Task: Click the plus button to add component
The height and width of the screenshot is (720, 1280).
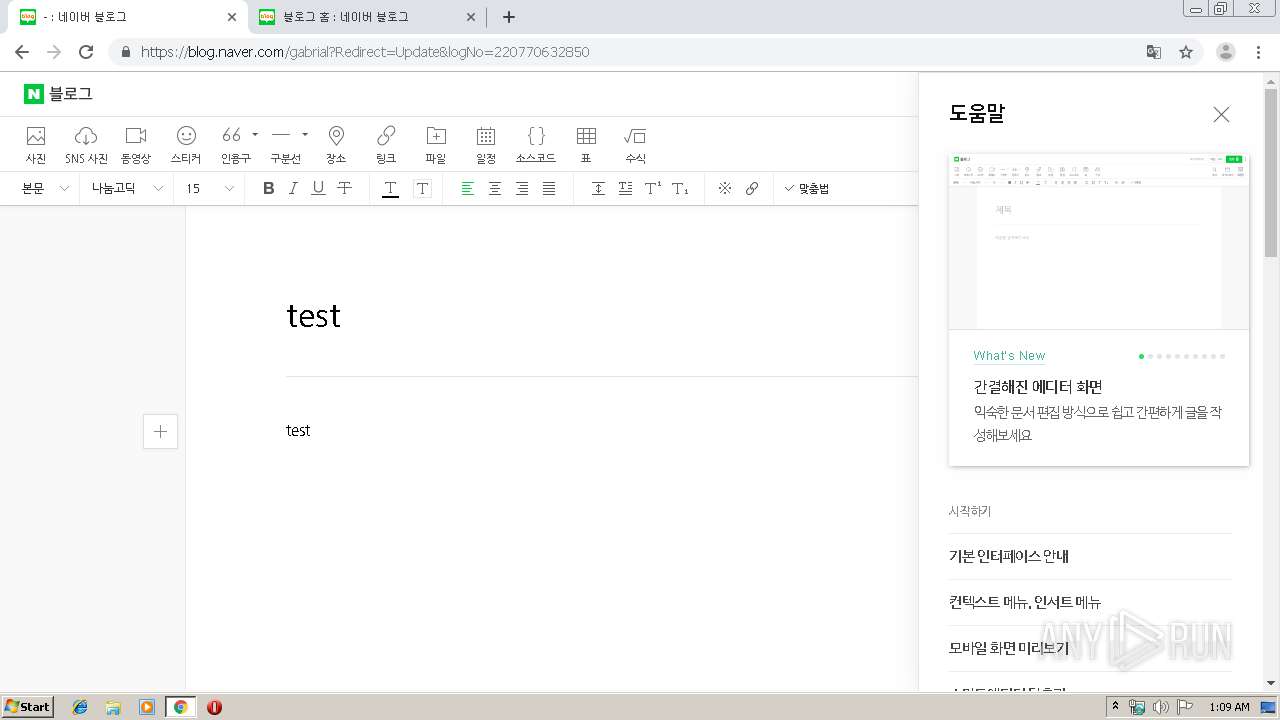Action: [x=161, y=431]
